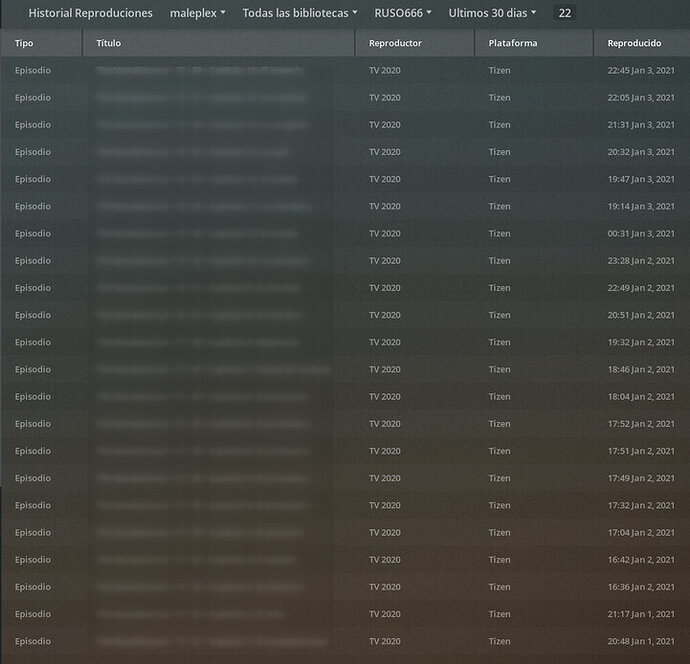Click TV 2020 in the 22:45 Jan 3 row
The height and width of the screenshot is (664, 690).
(x=385, y=70)
